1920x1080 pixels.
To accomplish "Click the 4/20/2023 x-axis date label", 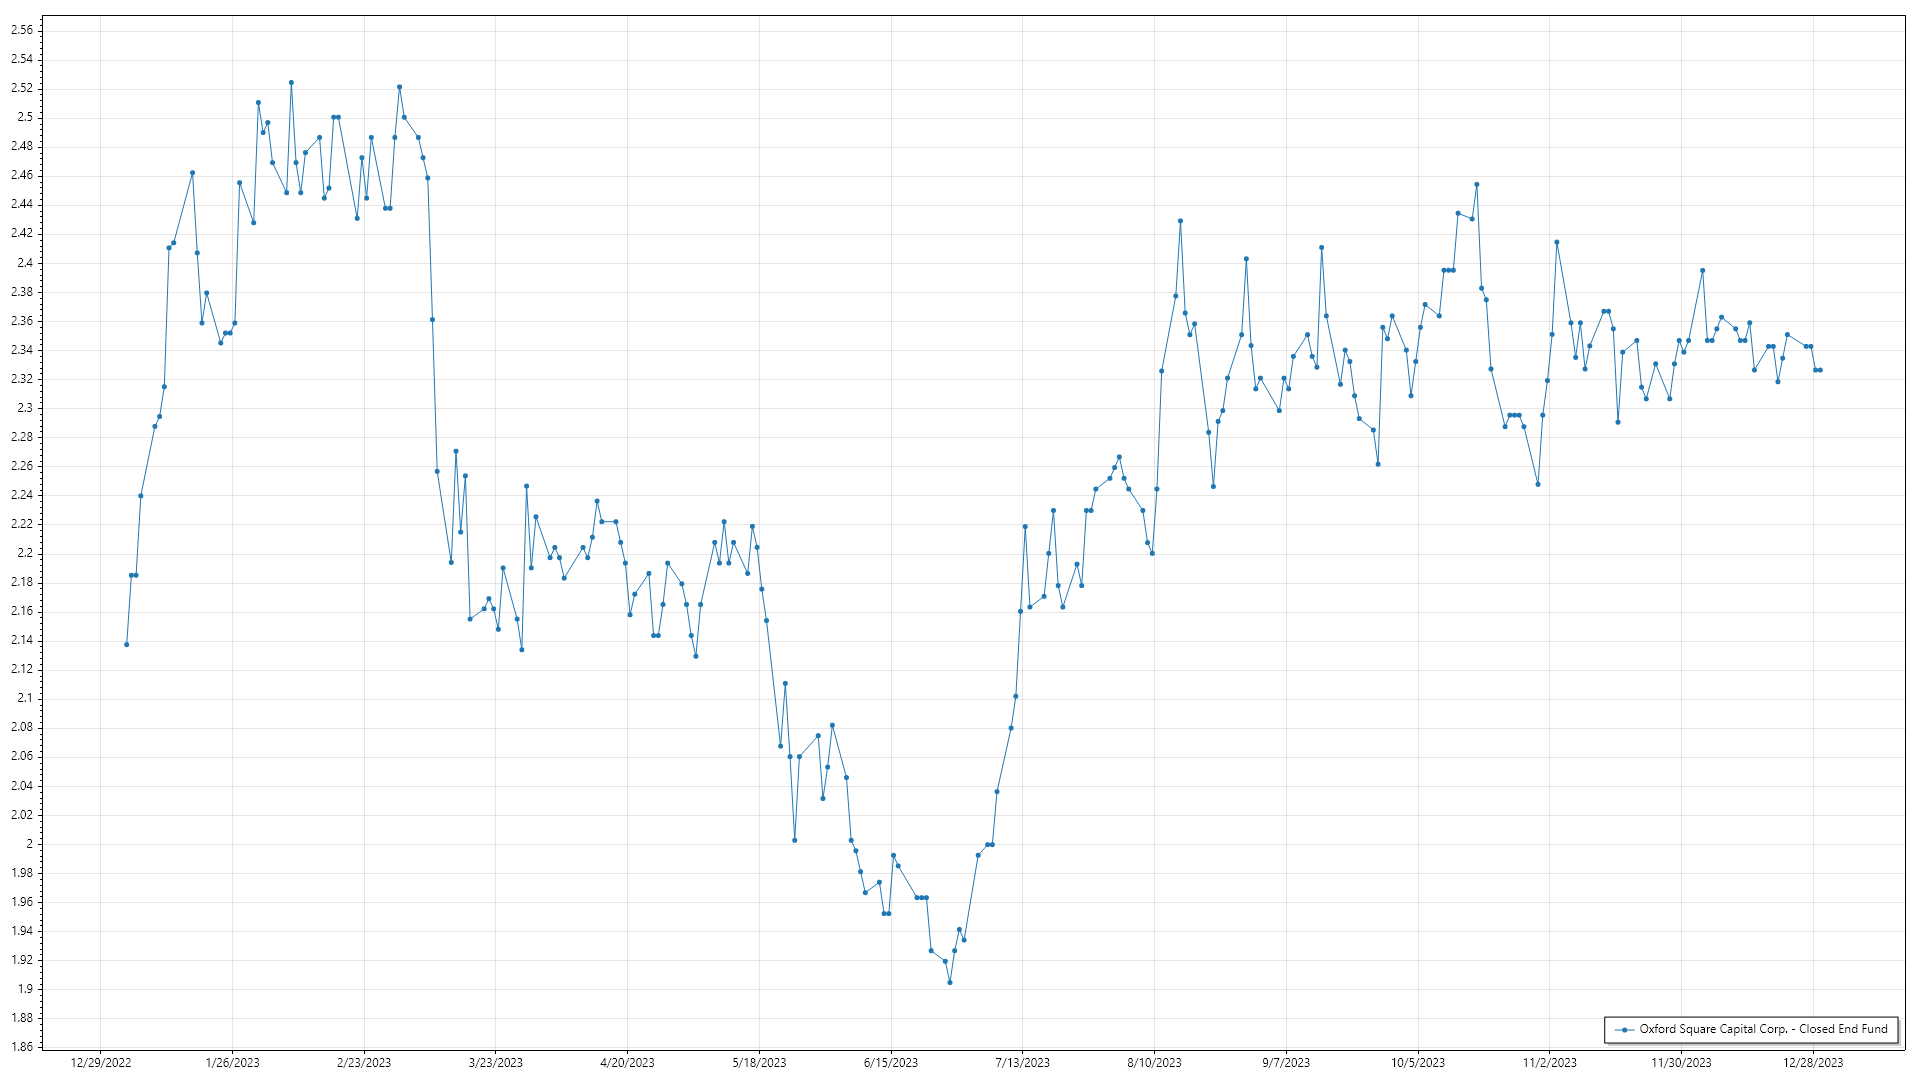I will click(x=627, y=1063).
